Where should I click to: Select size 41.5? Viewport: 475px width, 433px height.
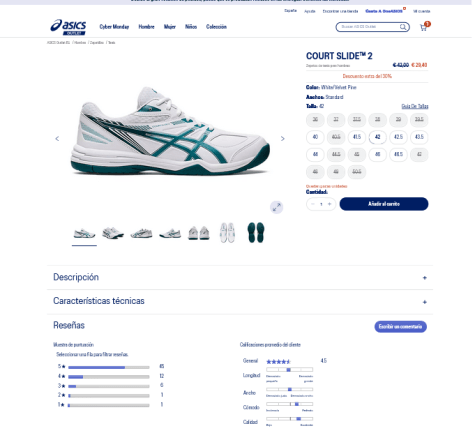(357, 137)
